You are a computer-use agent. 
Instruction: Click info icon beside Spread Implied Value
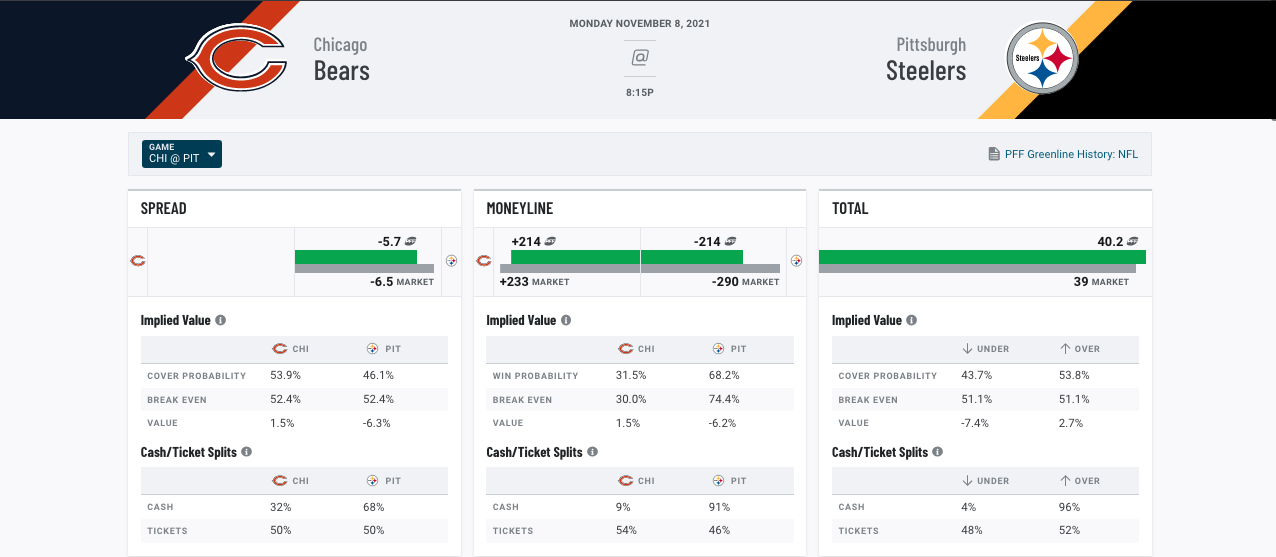(x=220, y=320)
